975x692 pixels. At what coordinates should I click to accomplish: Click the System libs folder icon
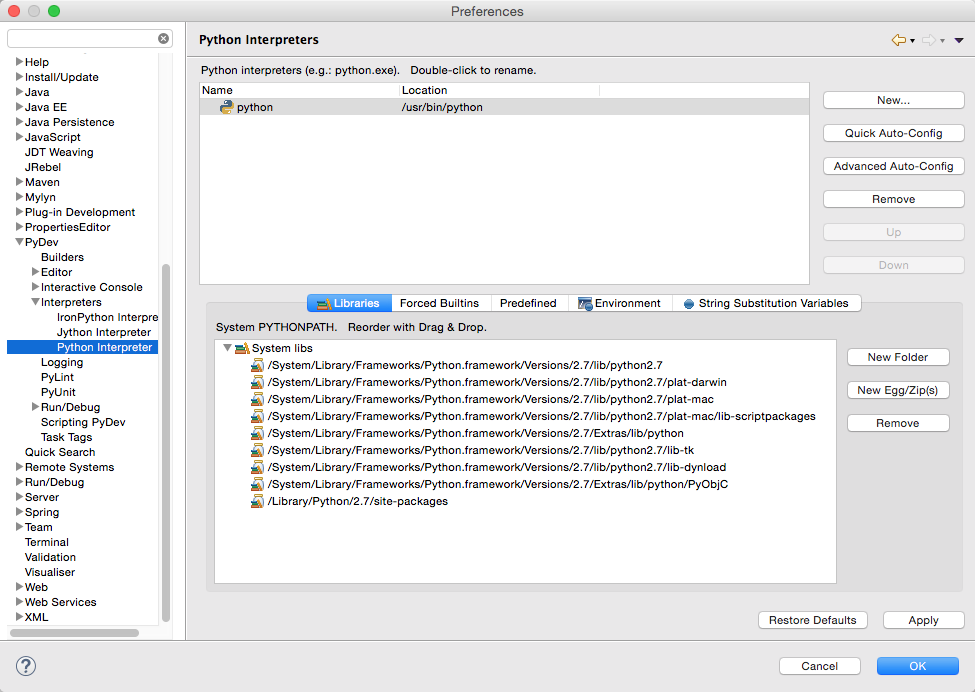pyautogui.click(x=242, y=348)
